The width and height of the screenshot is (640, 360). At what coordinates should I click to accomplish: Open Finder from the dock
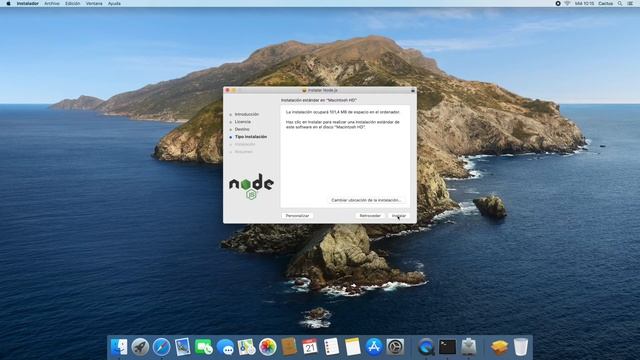tap(119, 347)
